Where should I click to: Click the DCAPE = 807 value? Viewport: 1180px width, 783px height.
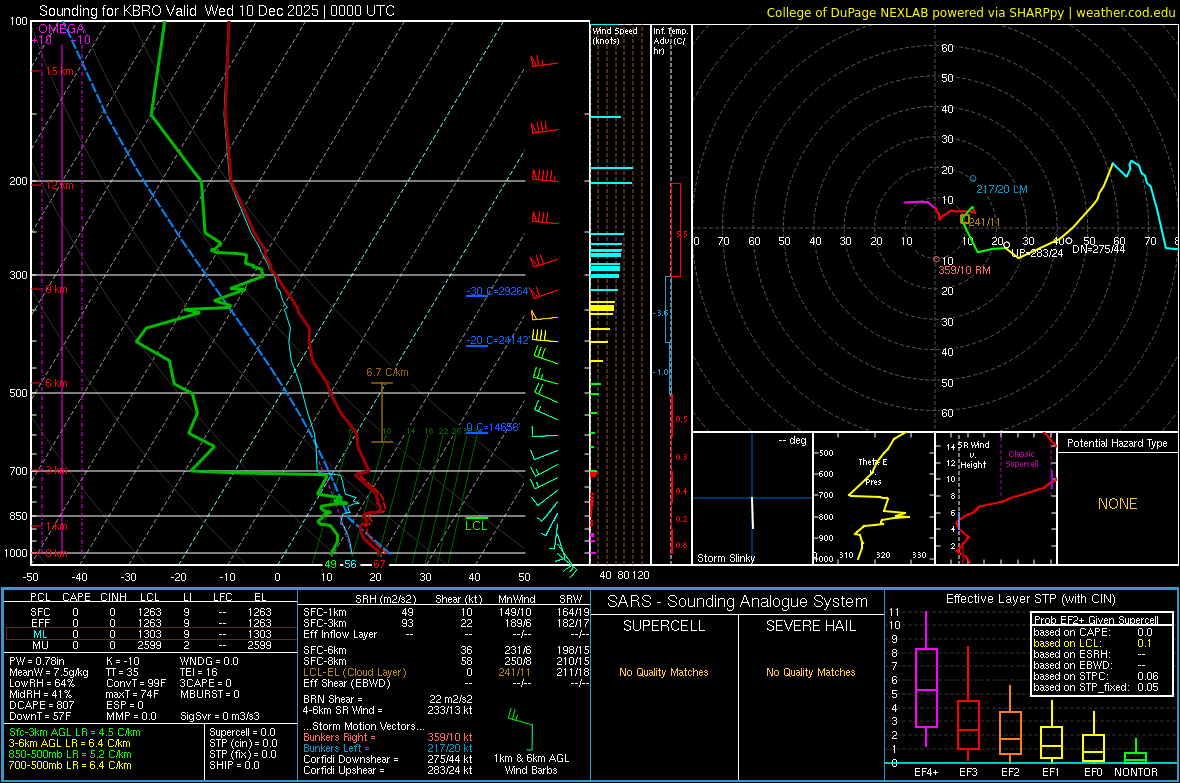click(x=41, y=705)
